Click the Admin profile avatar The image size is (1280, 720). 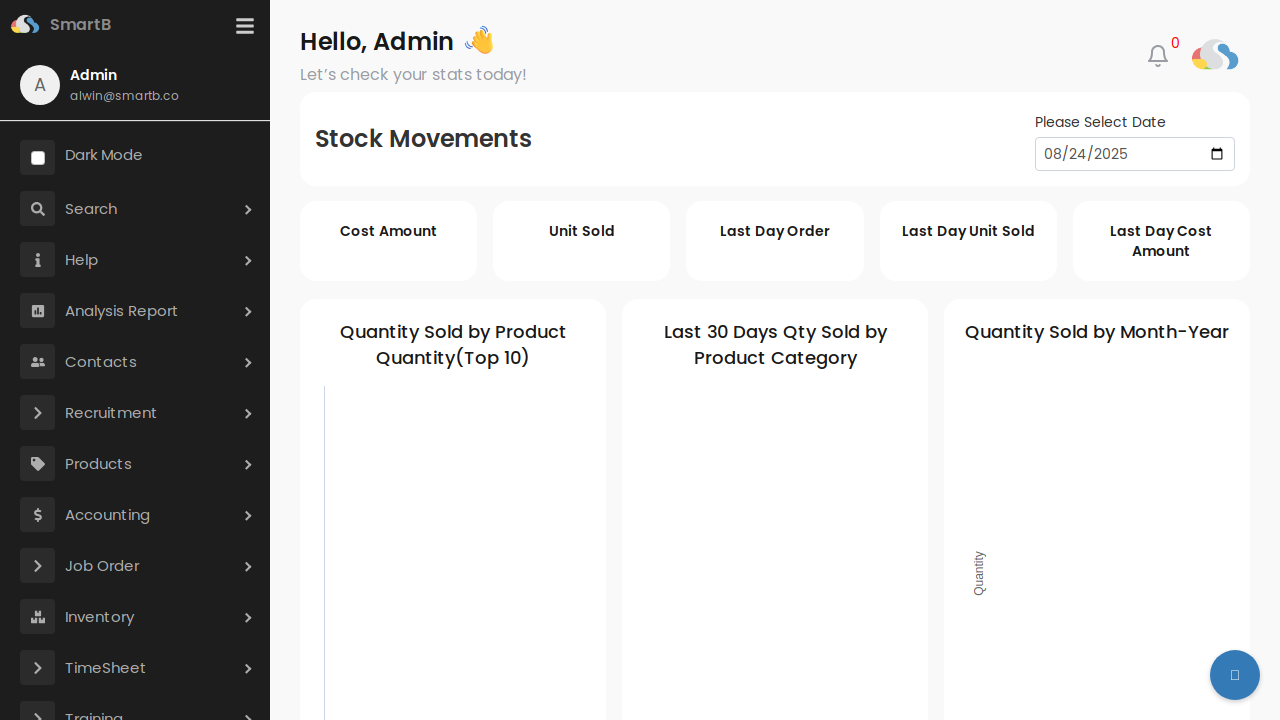(40, 85)
